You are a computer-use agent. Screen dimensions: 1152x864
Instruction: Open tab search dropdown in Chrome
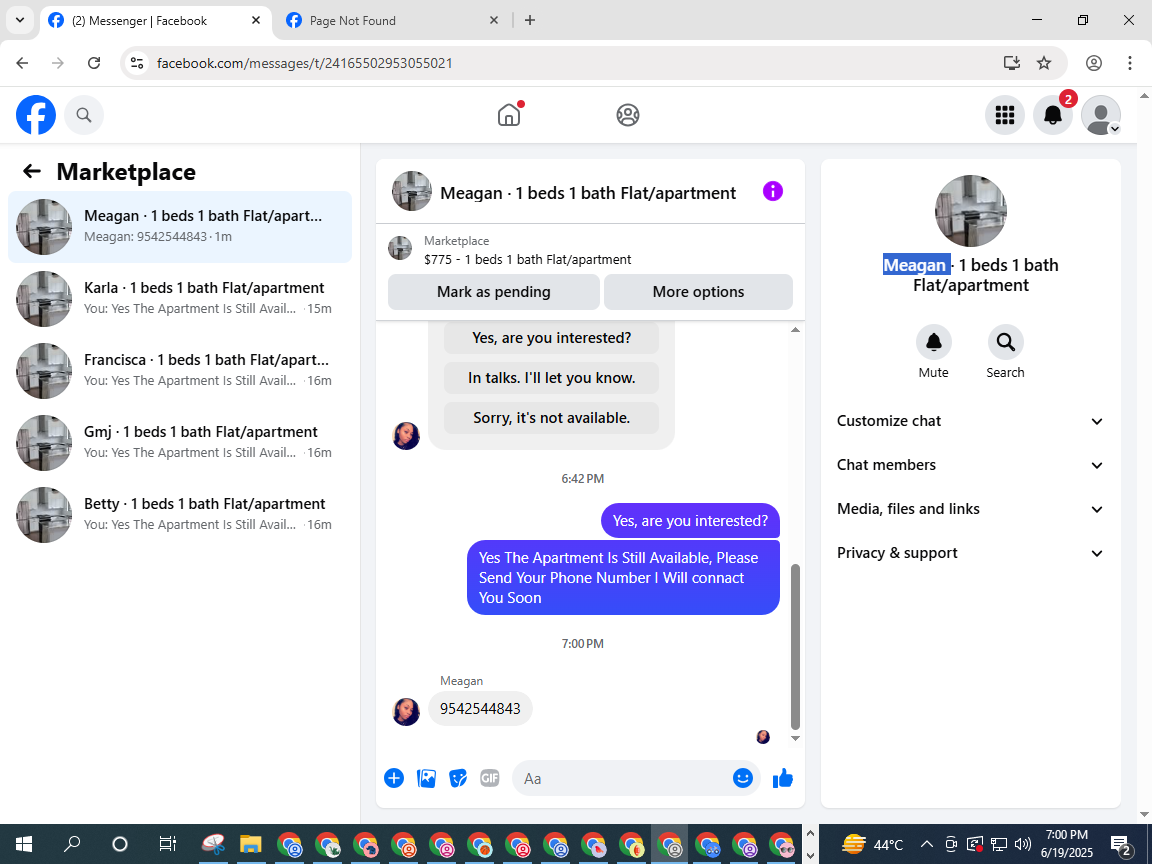click(x=20, y=21)
